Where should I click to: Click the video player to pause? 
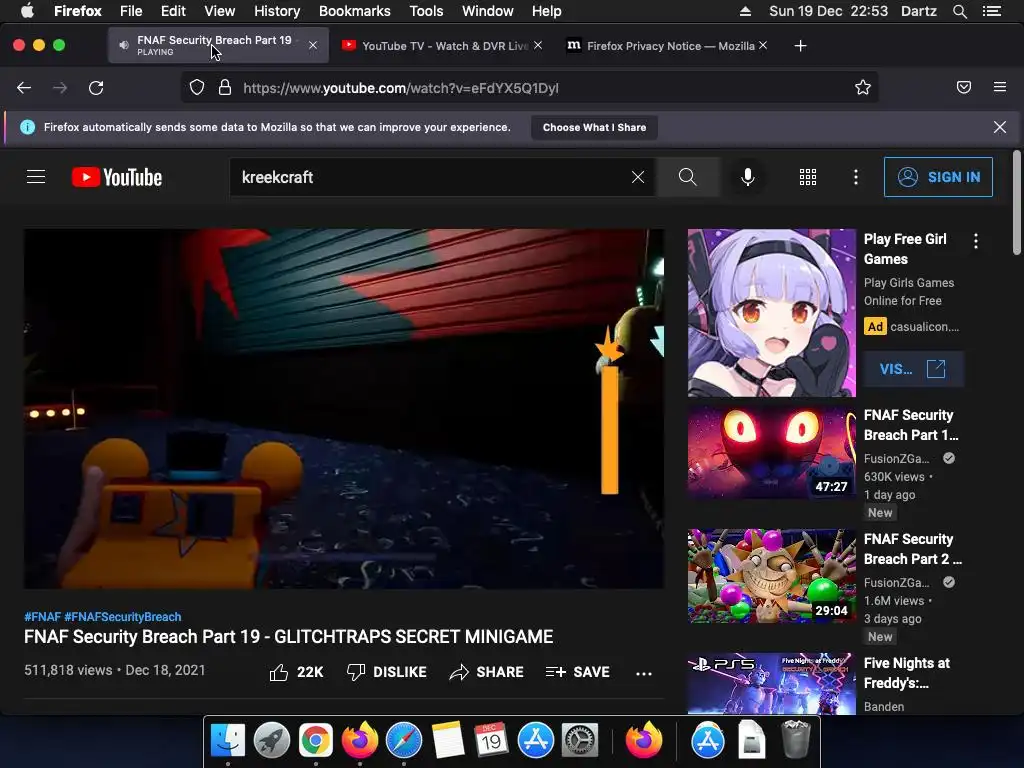[x=344, y=408]
